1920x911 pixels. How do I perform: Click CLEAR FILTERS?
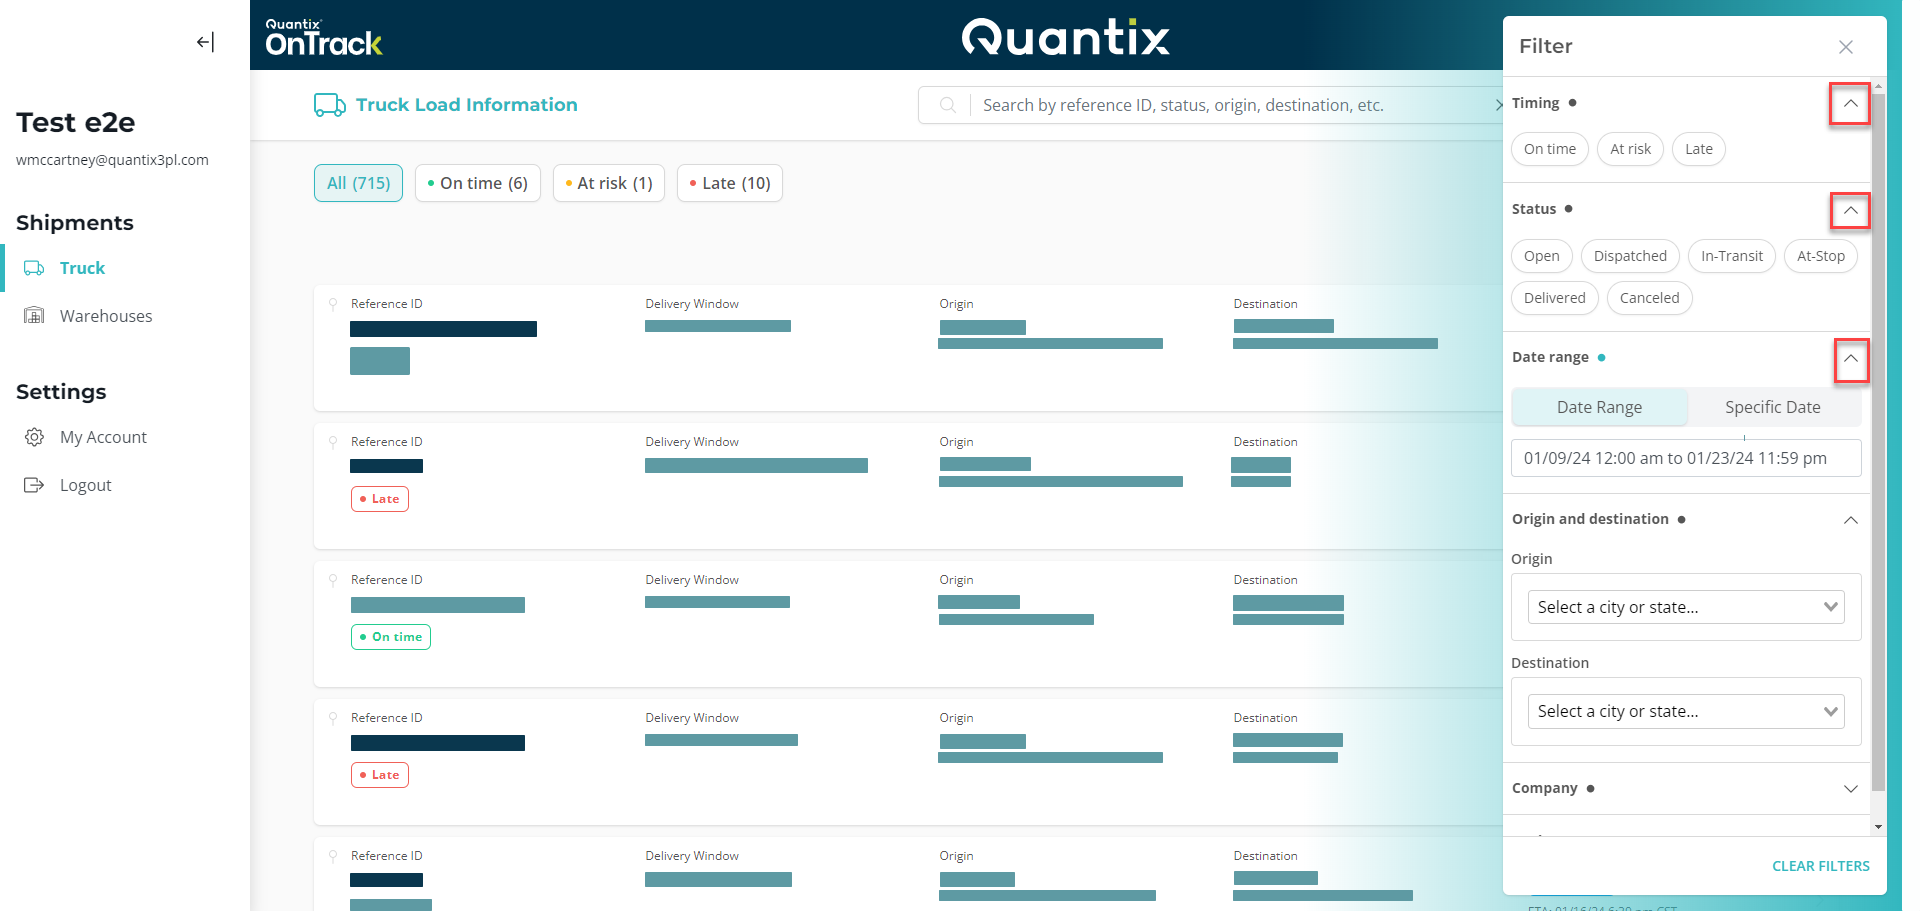coord(1820,866)
